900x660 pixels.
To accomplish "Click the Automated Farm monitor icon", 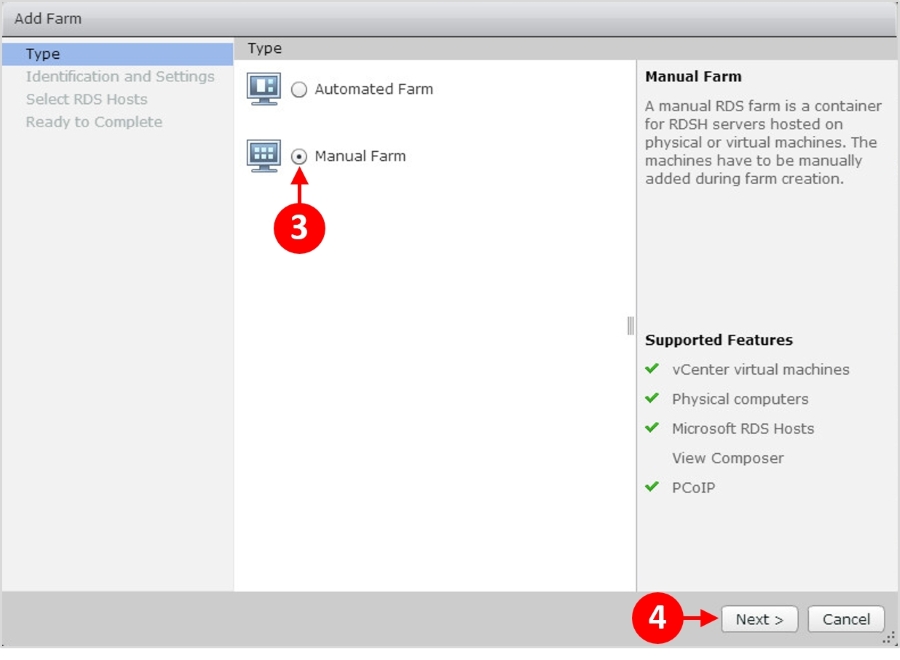I will click(x=263, y=89).
